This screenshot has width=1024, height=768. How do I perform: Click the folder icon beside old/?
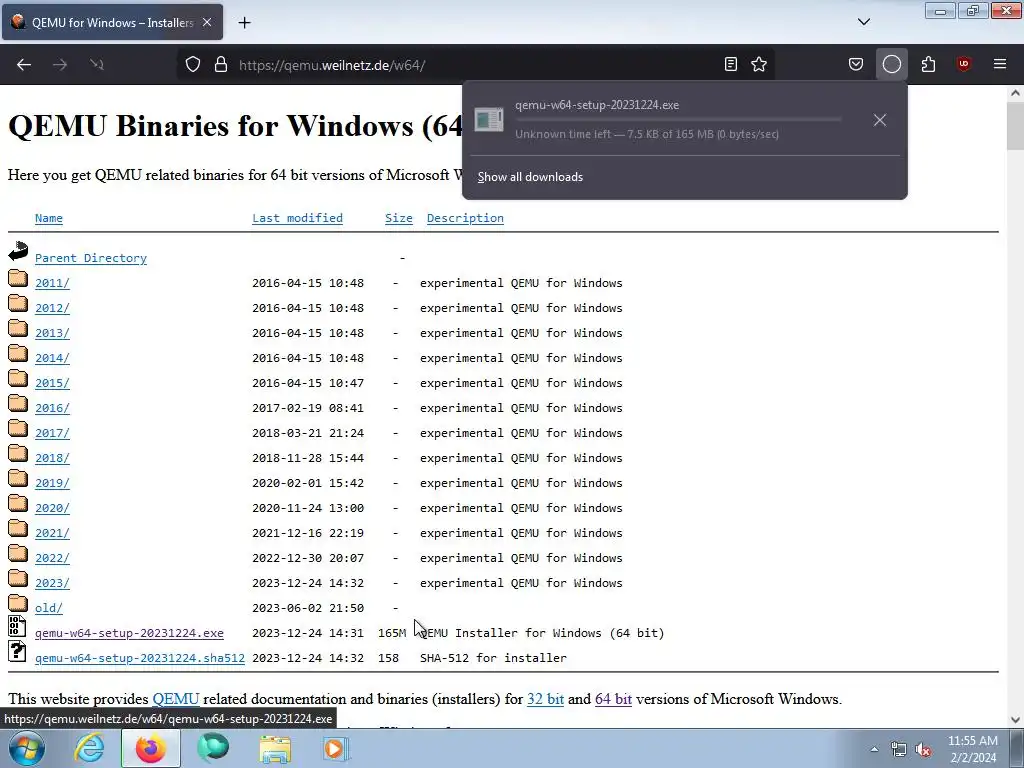click(18, 604)
